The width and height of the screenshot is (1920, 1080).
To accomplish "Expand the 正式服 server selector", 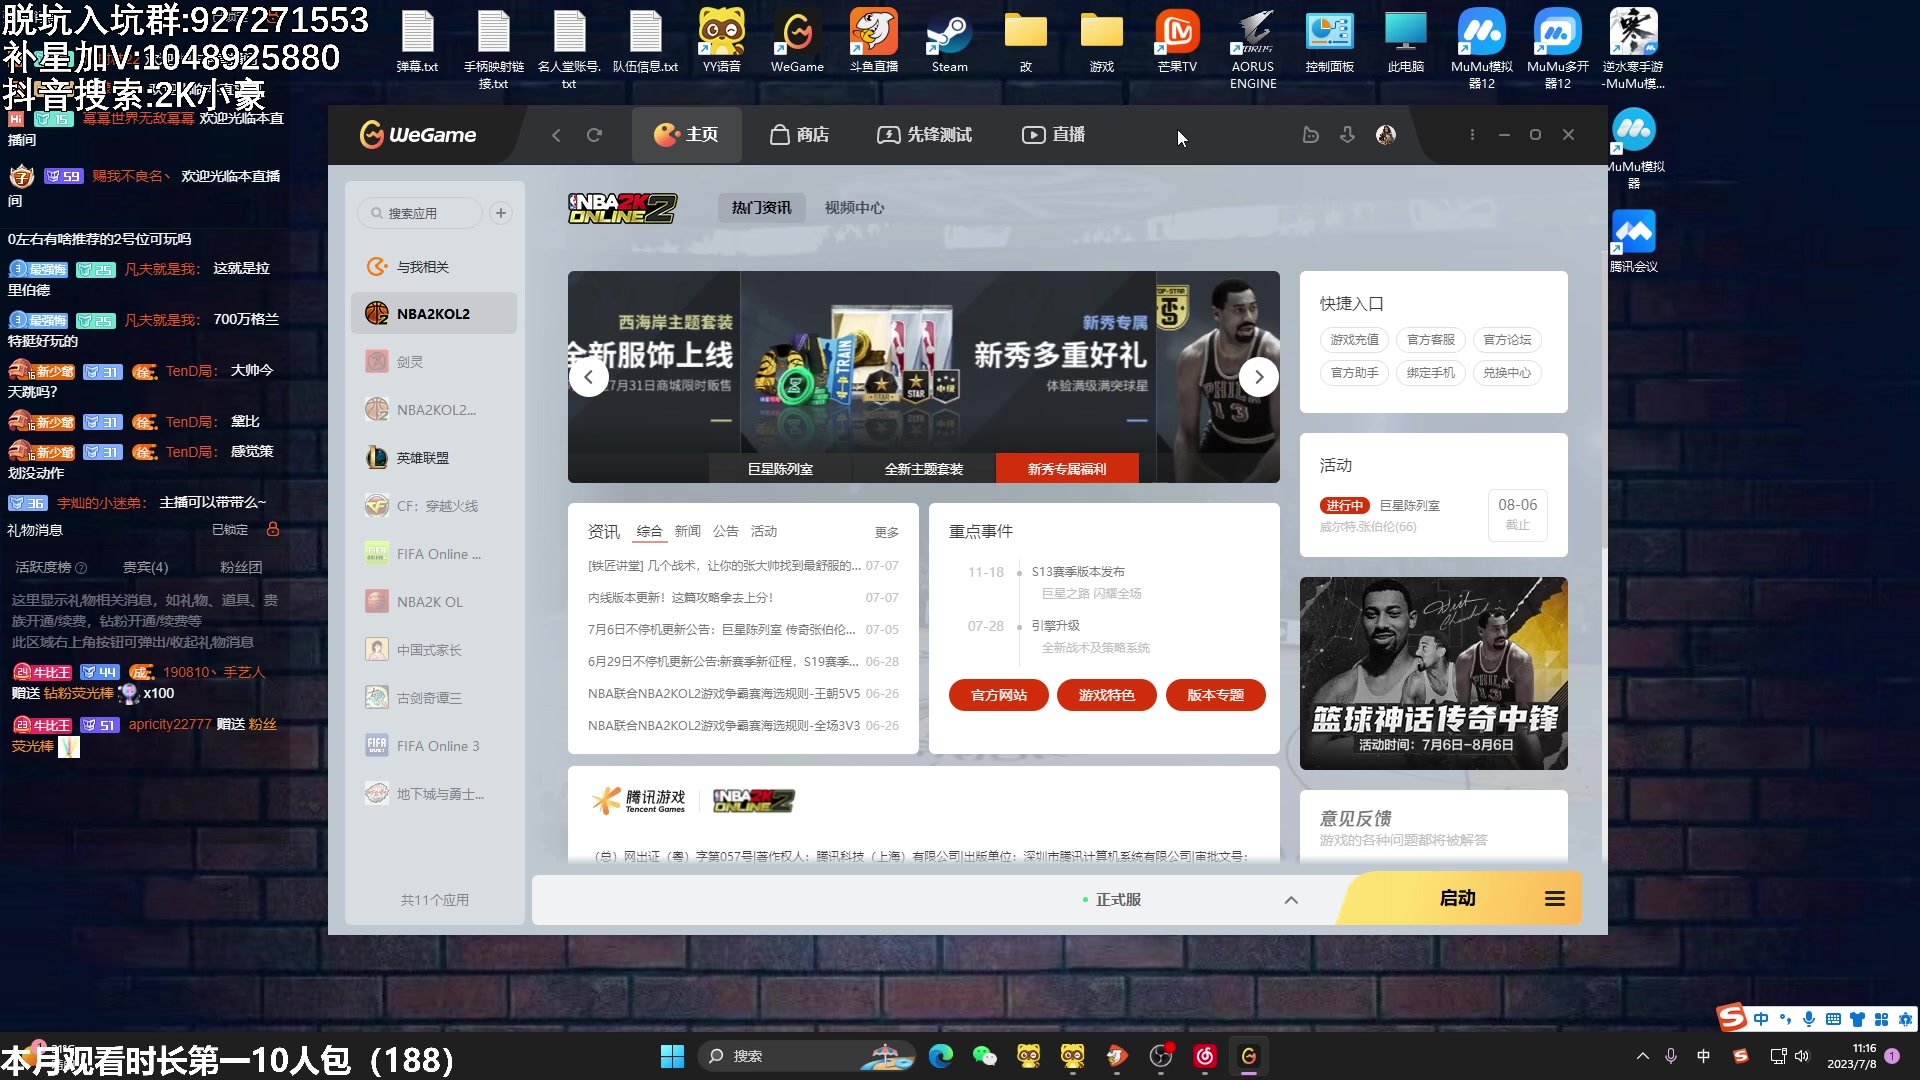I will coord(1291,900).
